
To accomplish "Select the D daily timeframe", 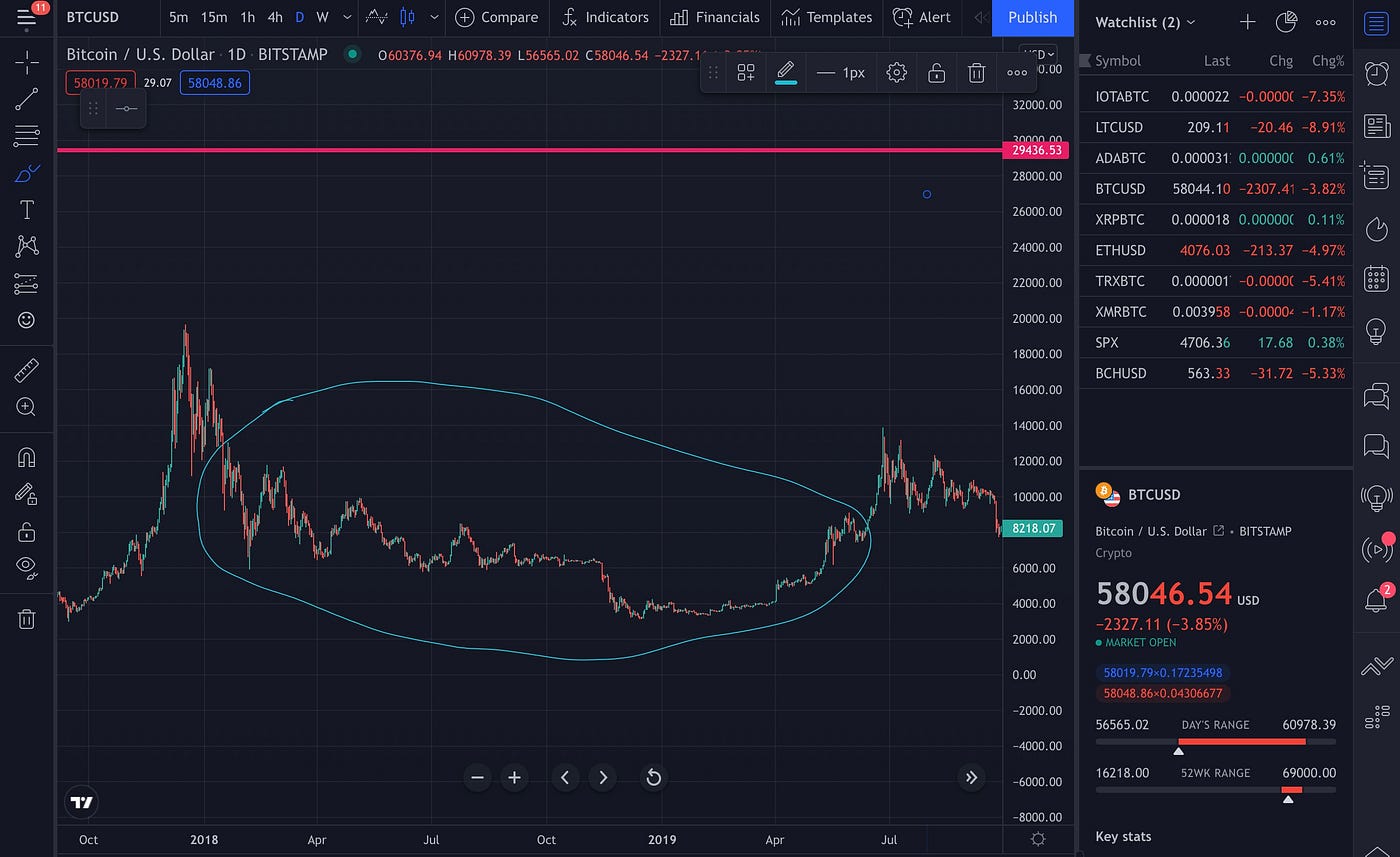I will [300, 17].
